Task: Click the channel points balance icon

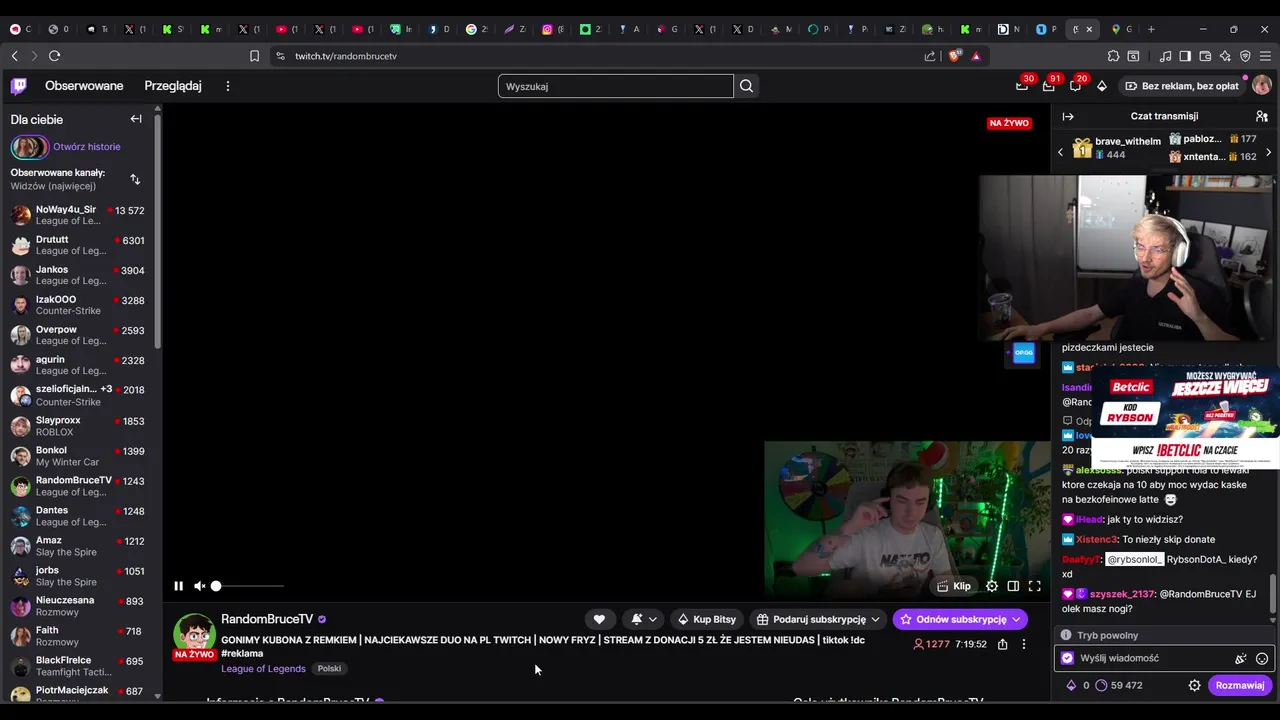Action: click(1101, 685)
